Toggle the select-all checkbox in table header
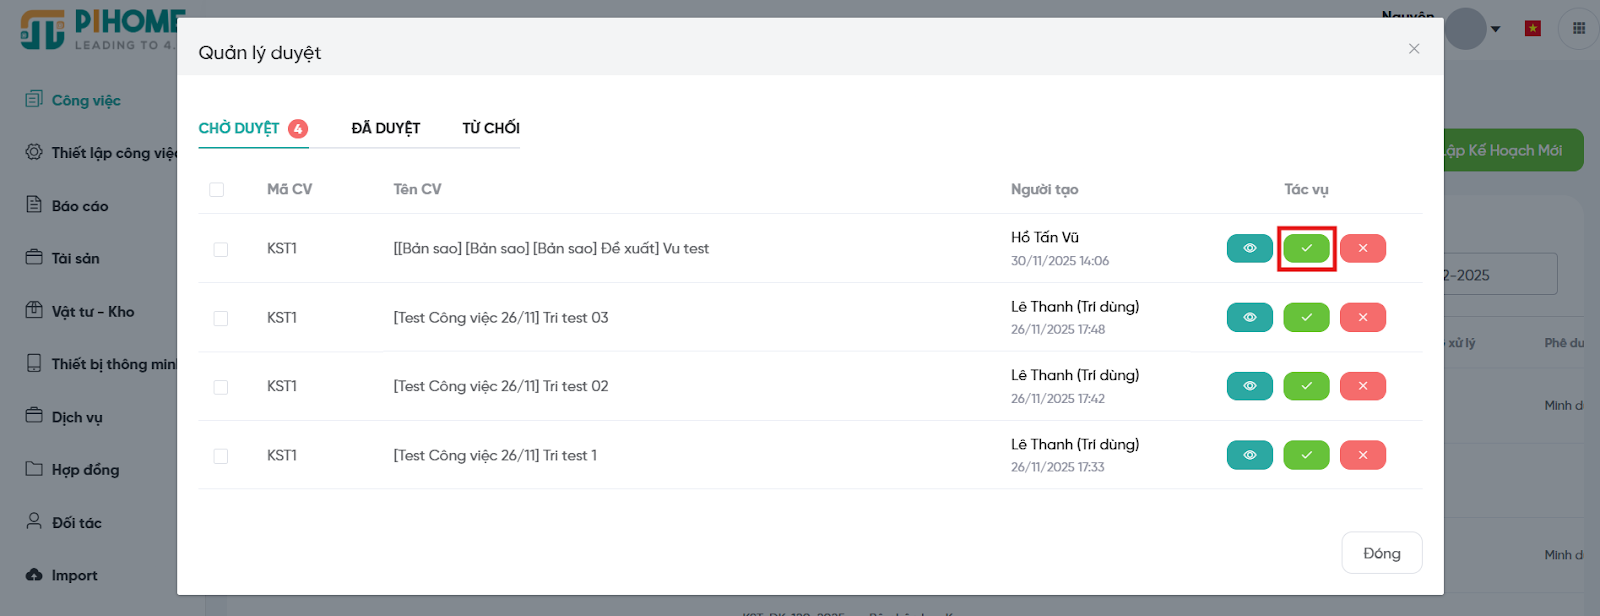 click(x=217, y=190)
